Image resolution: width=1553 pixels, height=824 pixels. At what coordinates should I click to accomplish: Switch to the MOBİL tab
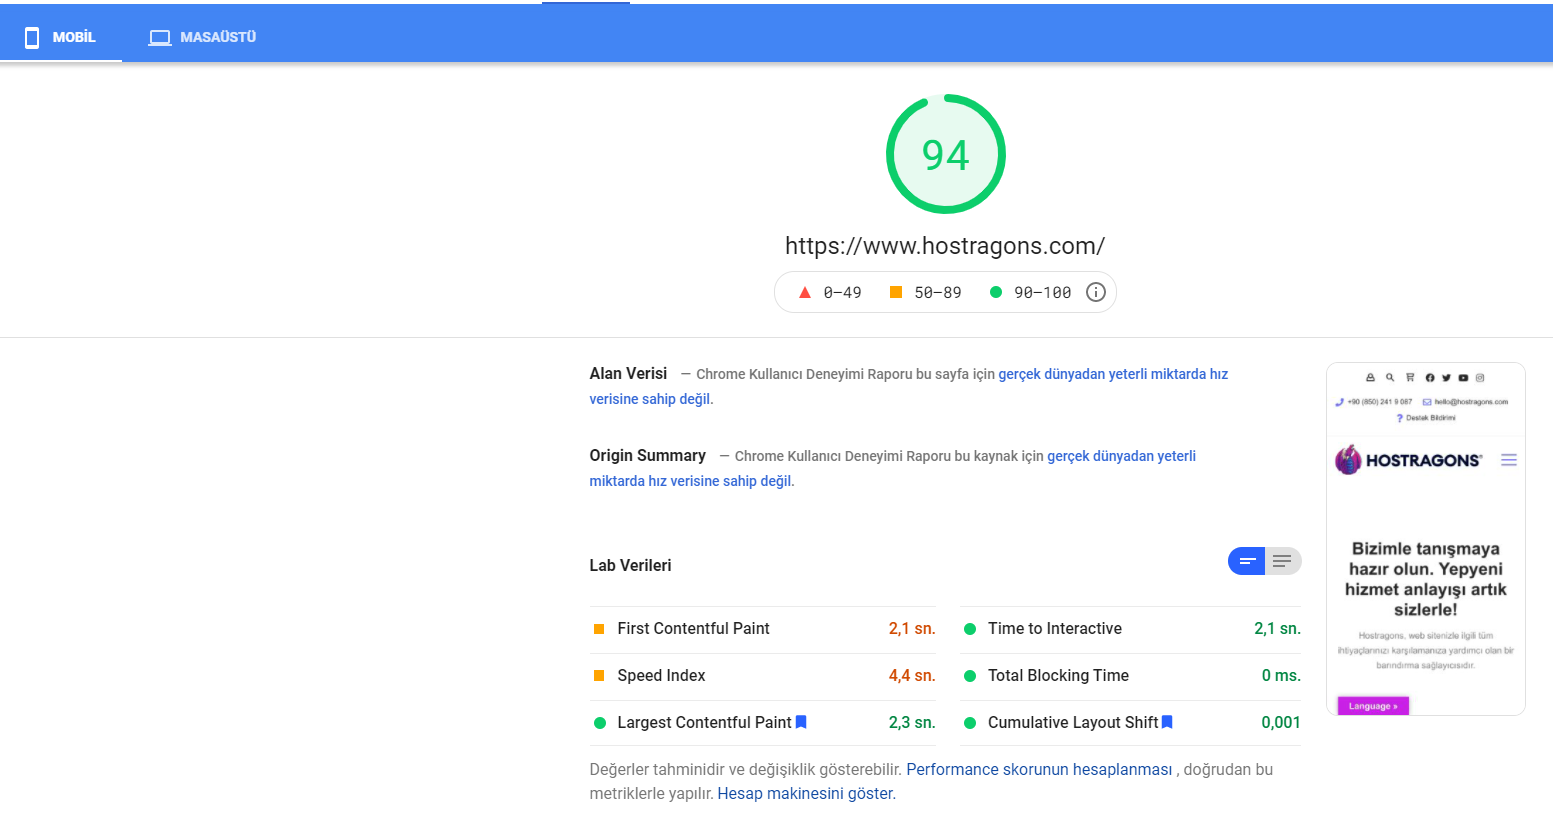point(61,37)
